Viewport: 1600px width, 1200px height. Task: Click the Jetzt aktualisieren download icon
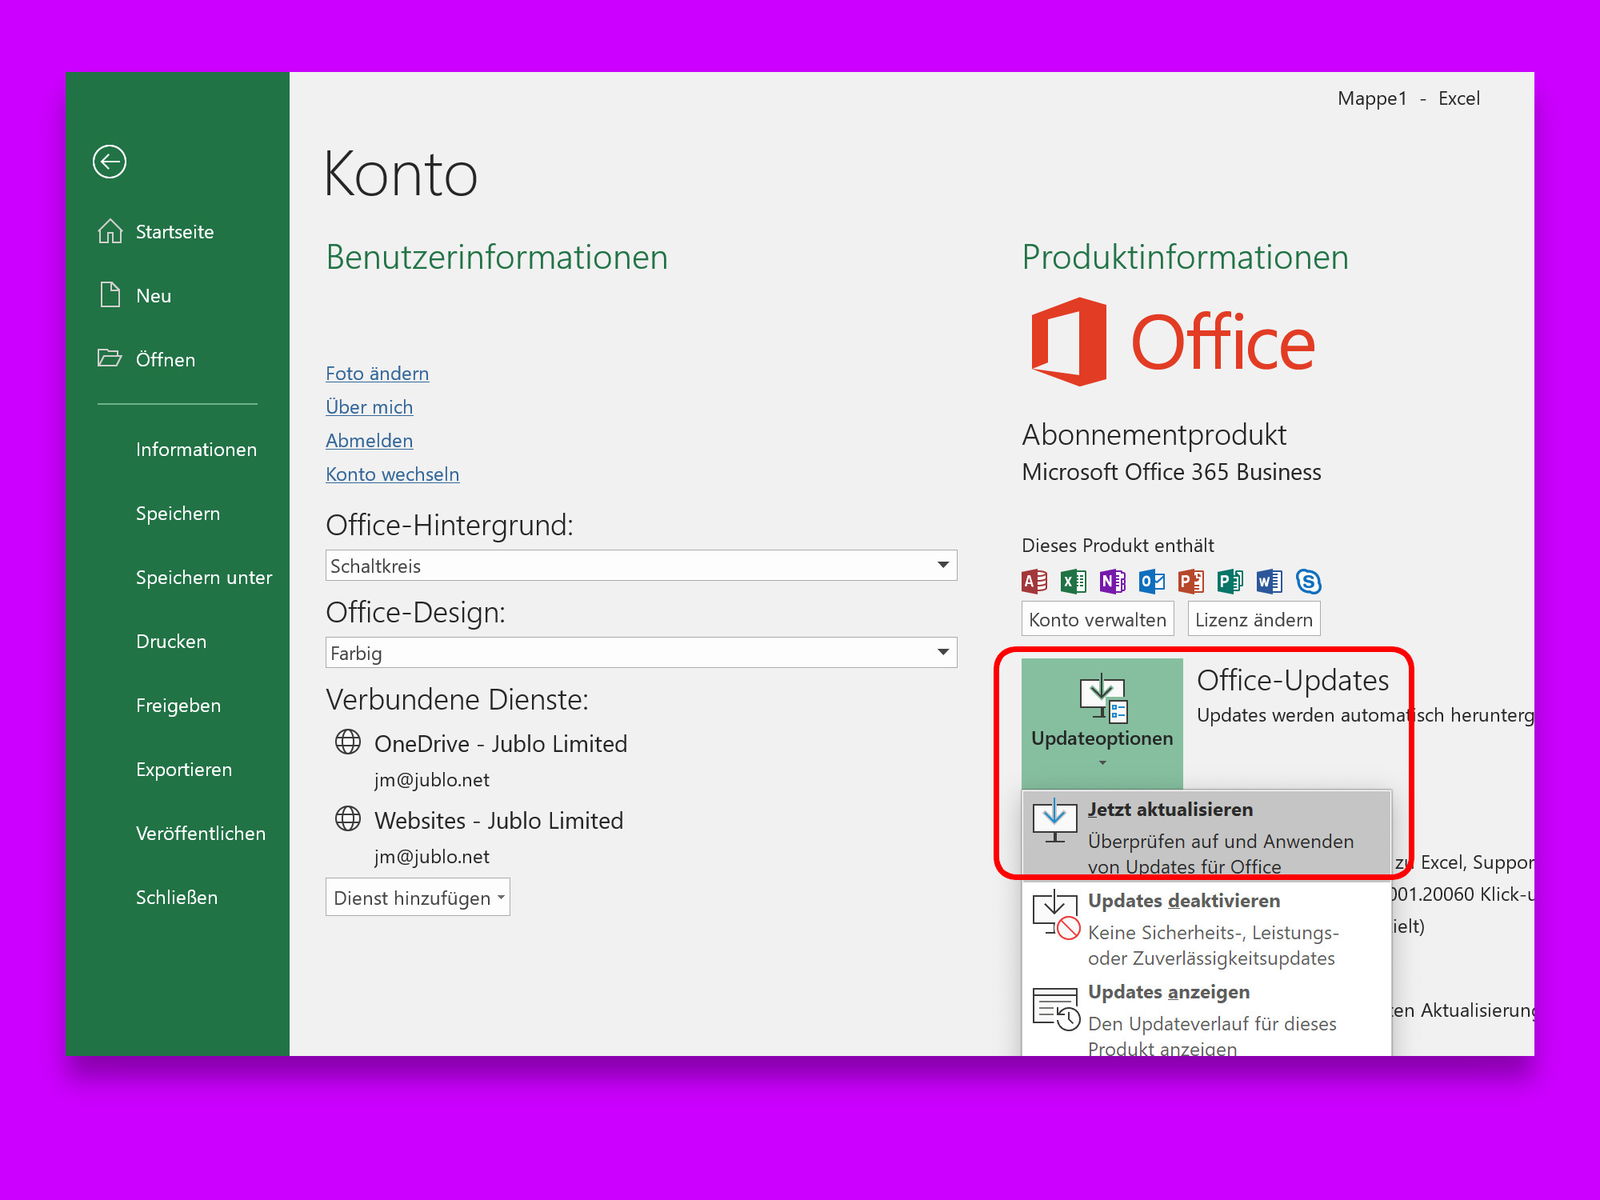[1054, 821]
